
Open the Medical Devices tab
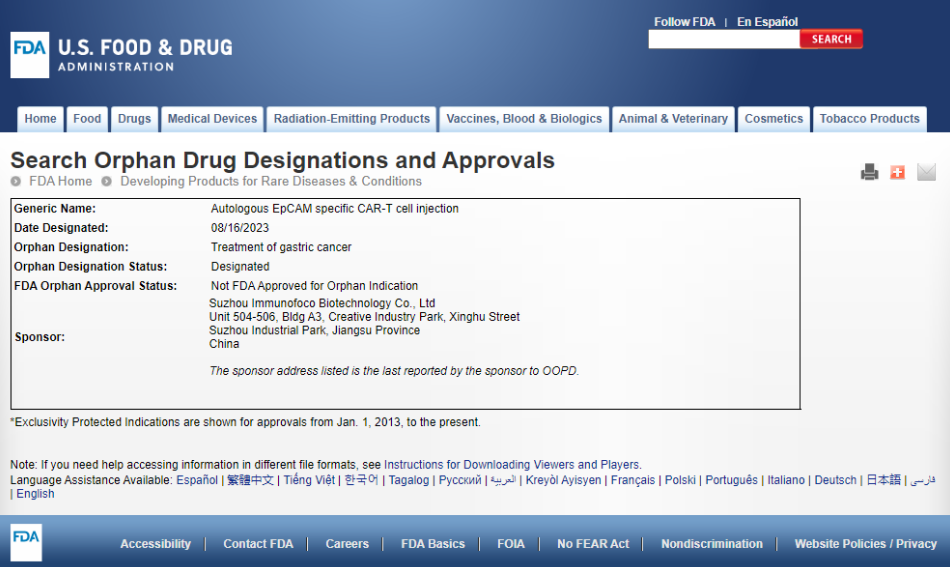point(213,119)
